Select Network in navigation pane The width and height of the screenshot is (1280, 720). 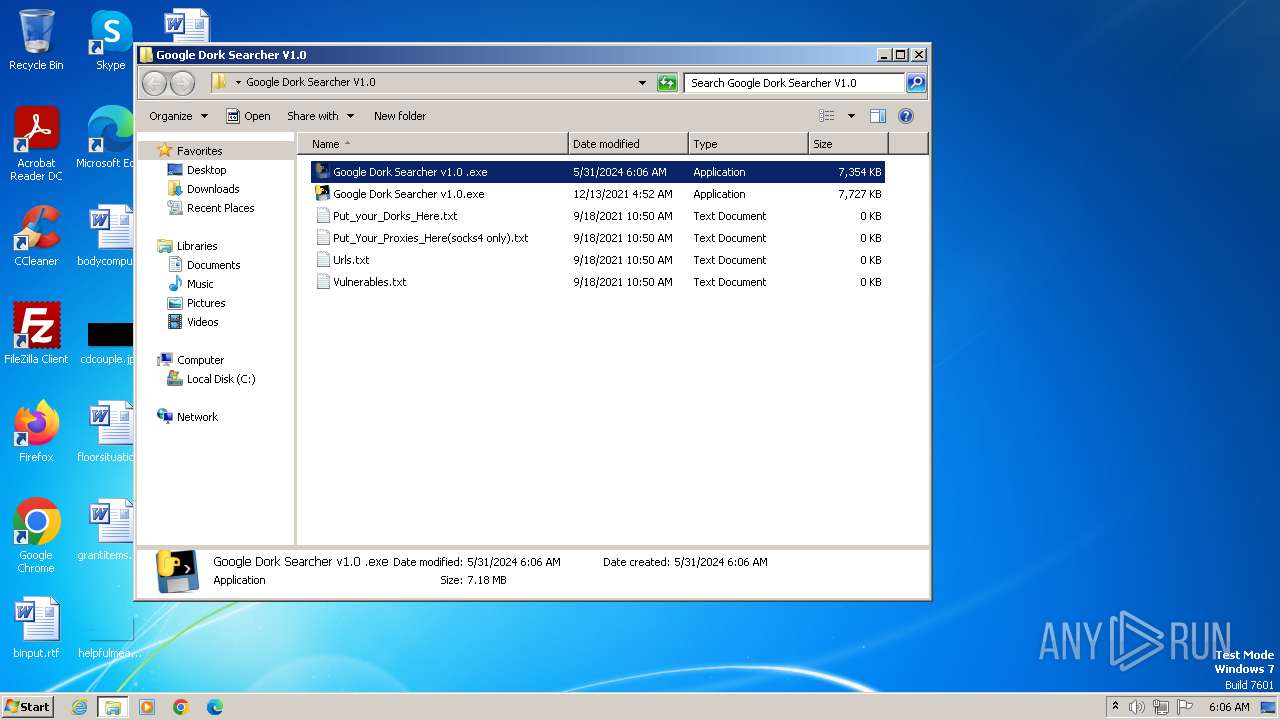[x=197, y=417]
